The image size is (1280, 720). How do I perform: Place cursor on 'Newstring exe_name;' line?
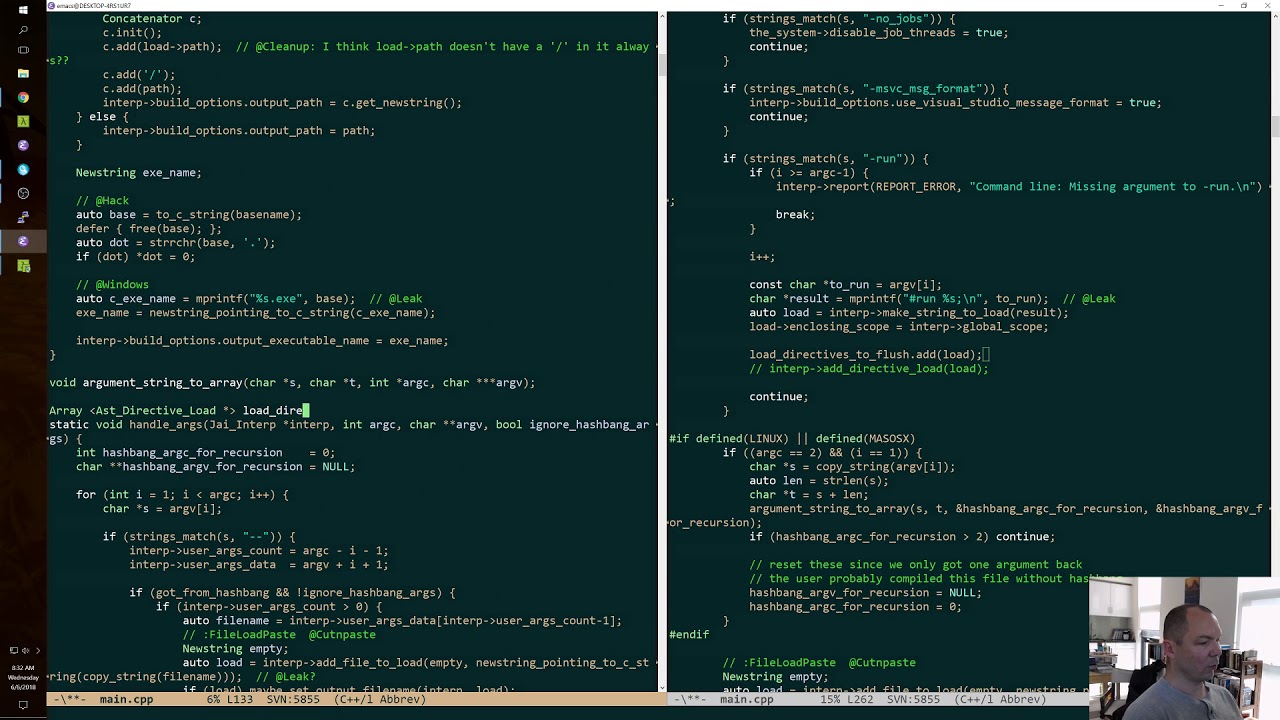(139, 172)
